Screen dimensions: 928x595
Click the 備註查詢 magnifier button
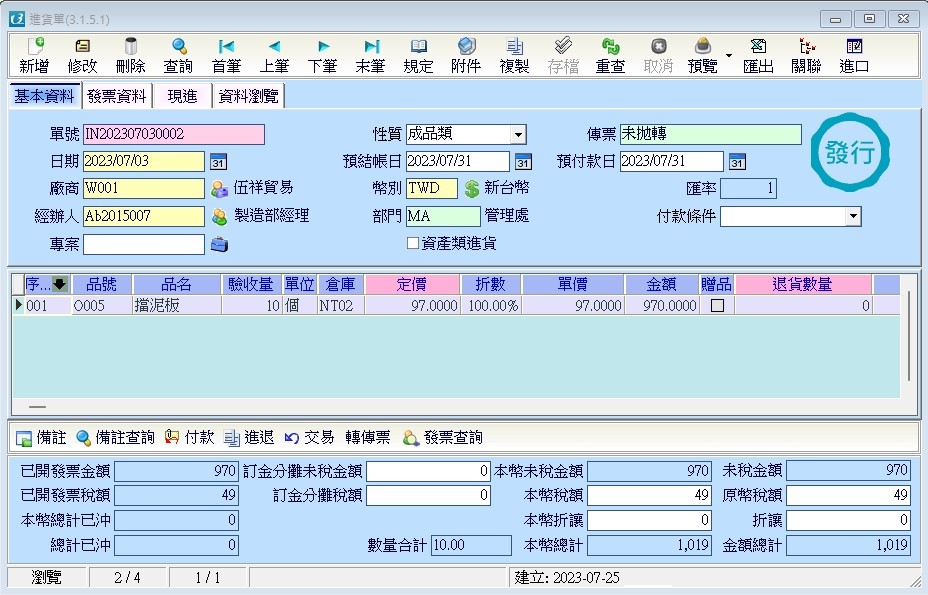point(115,438)
